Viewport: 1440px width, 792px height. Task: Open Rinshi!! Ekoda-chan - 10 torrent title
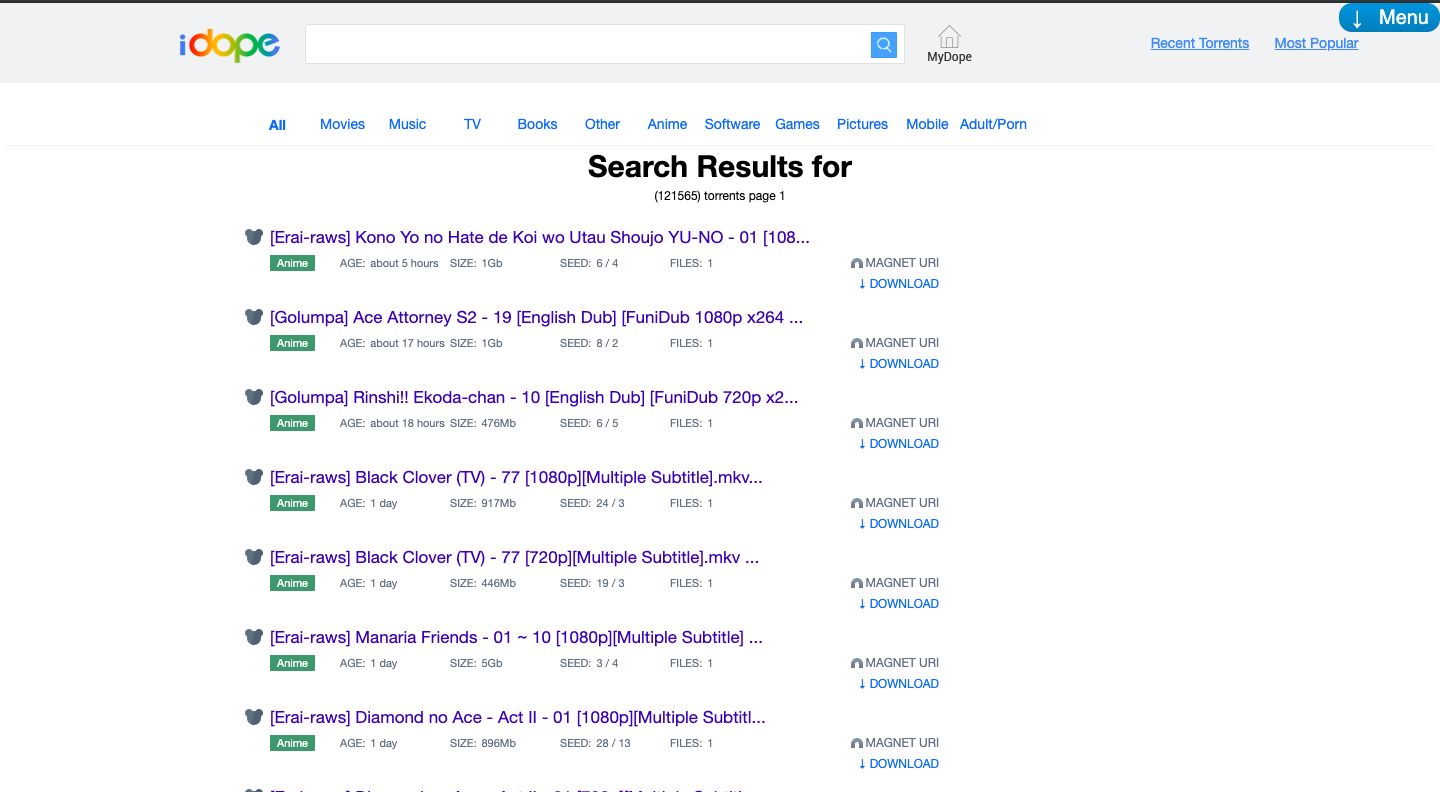click(534, 397)
